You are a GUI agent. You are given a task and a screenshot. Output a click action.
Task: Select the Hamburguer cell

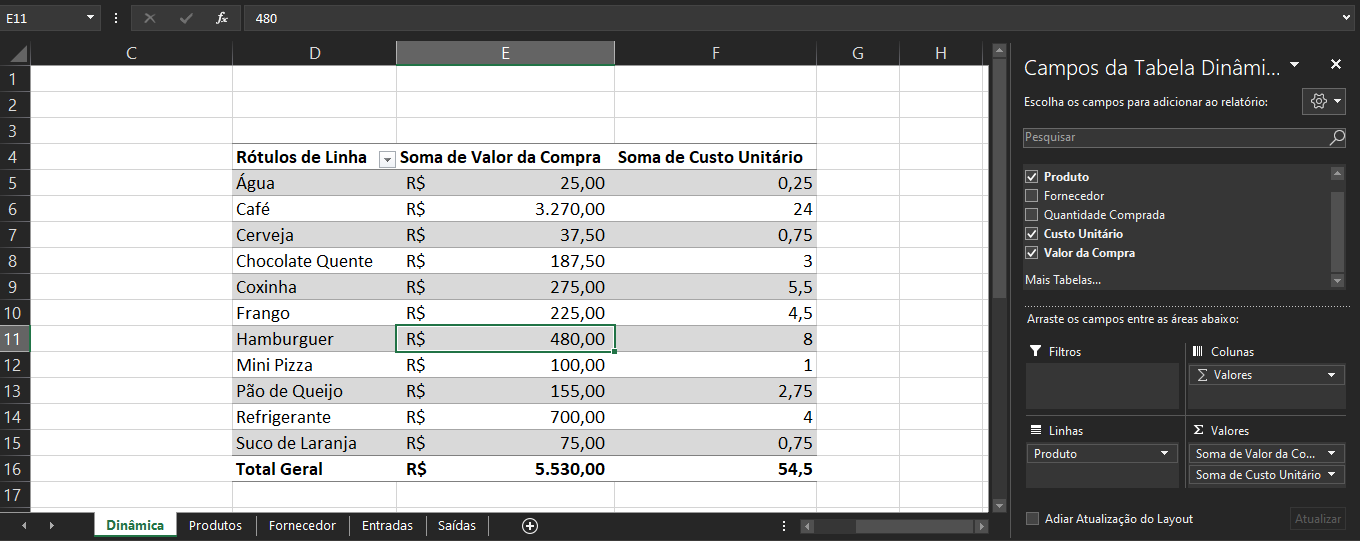314,339
